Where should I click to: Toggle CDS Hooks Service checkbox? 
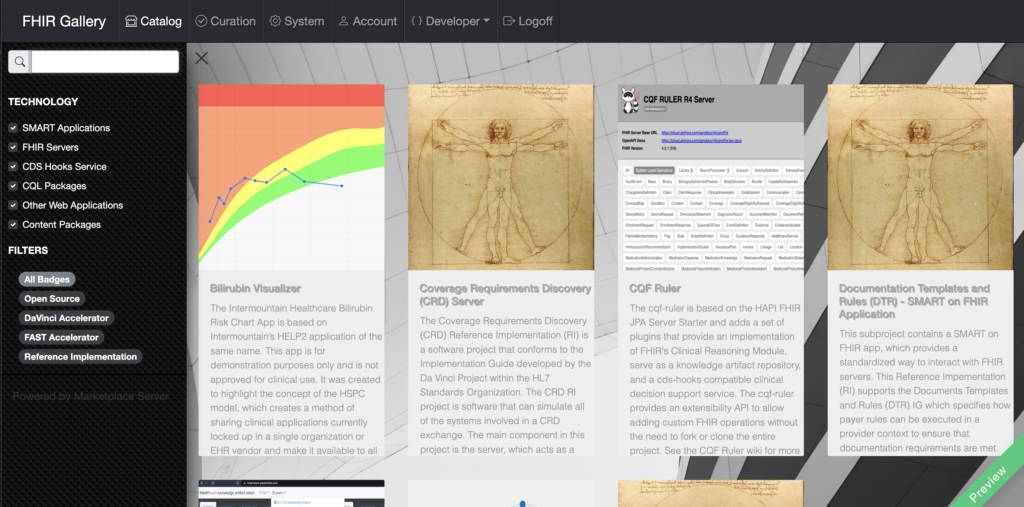tap(12, 167)
